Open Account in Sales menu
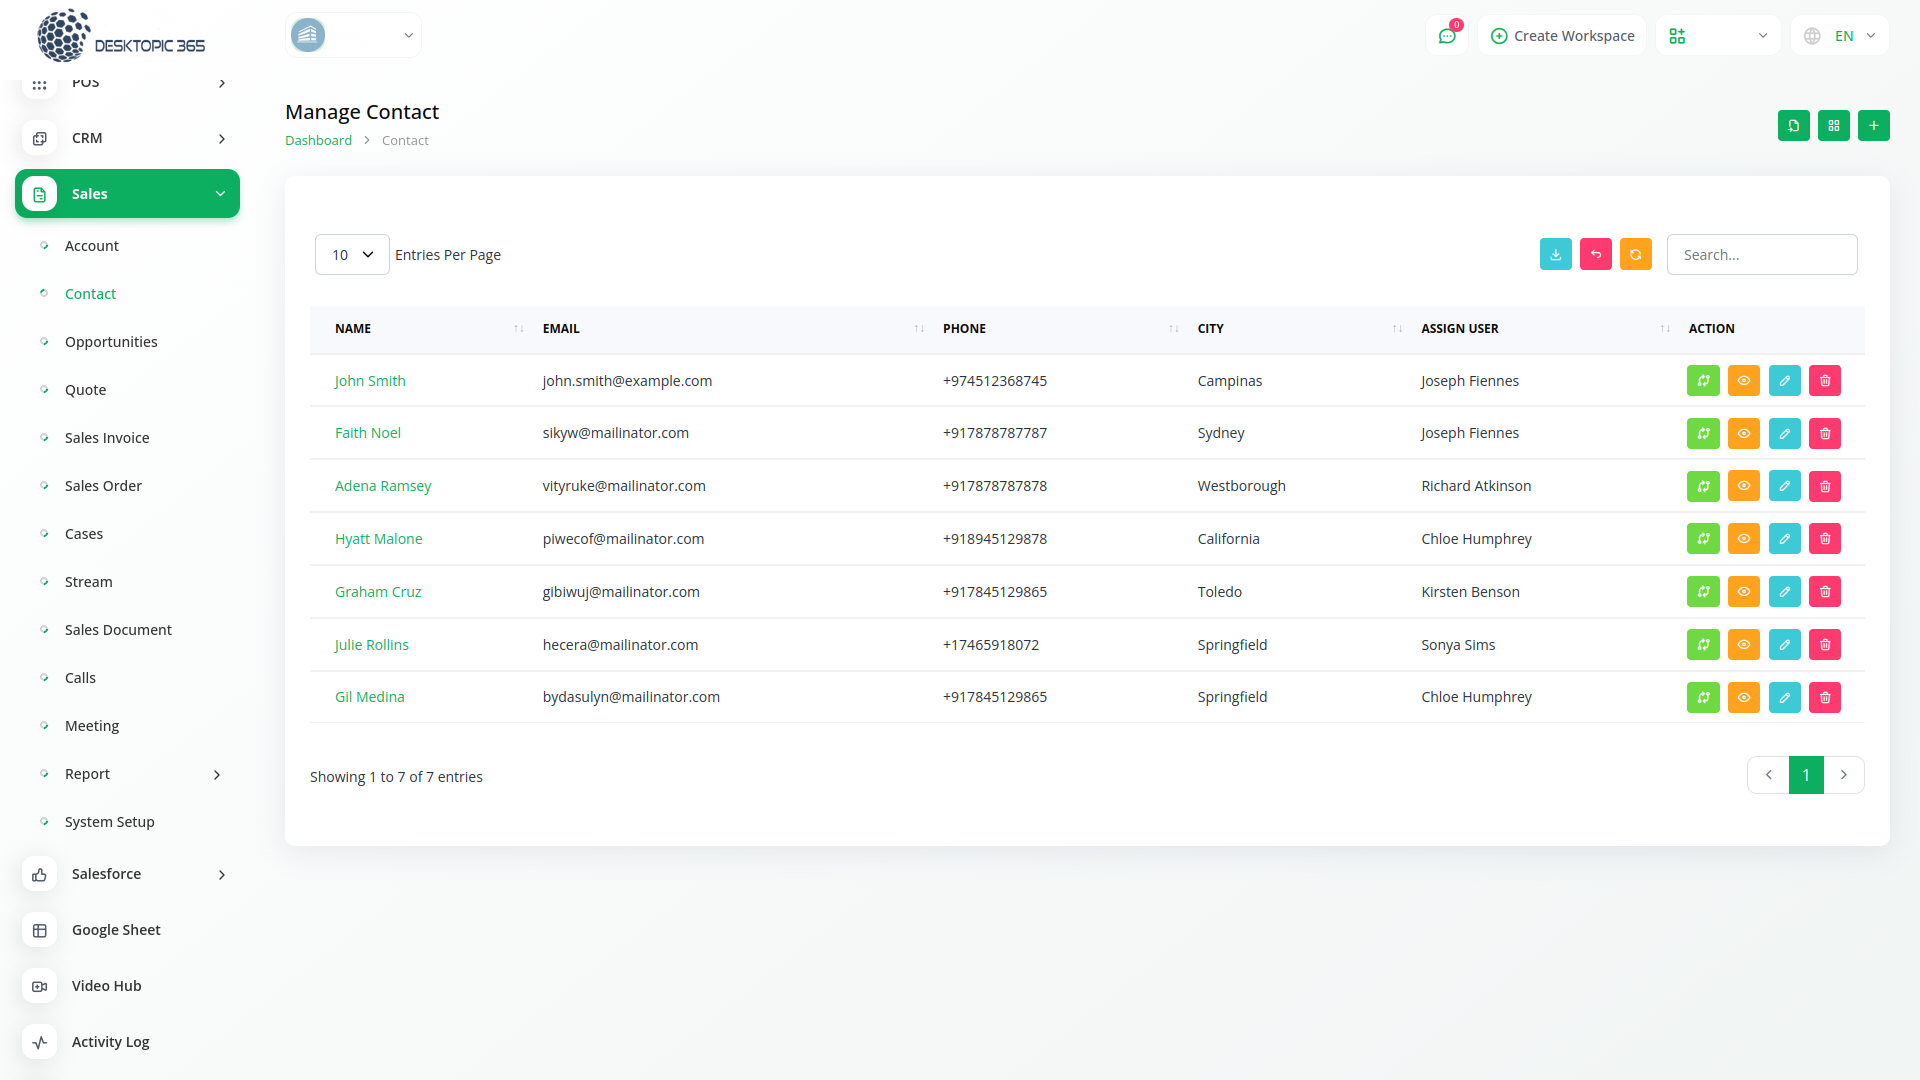 [x=92, y=246]
